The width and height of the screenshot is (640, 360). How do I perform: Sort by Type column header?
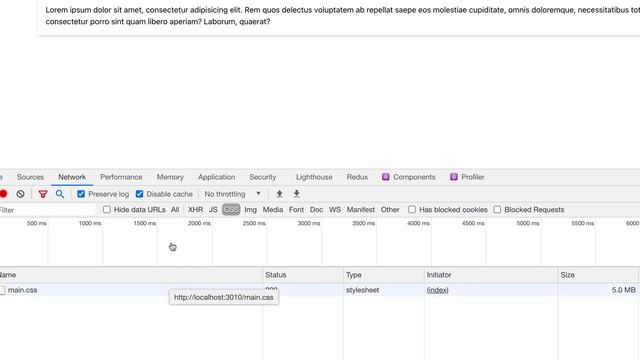coord(384,275)
